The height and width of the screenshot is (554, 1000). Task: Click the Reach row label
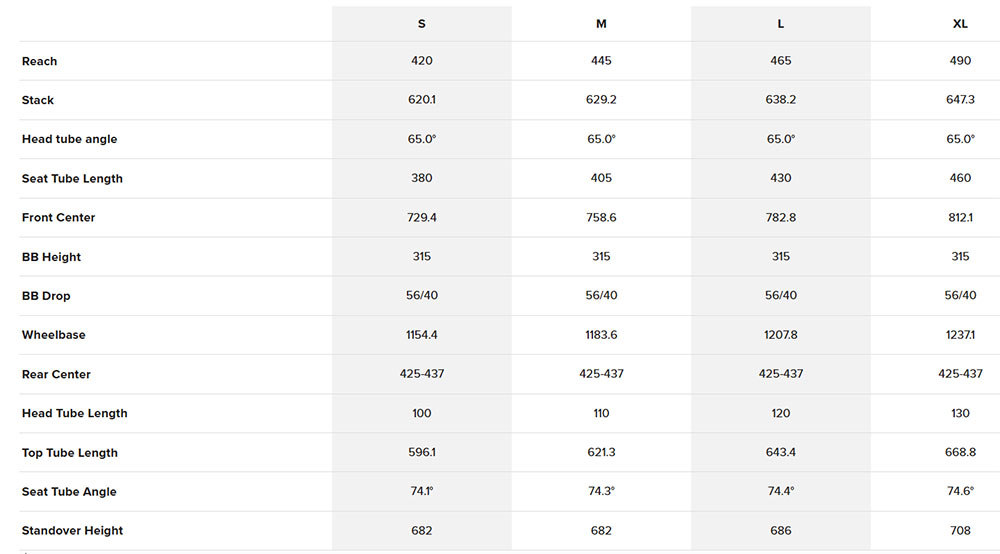40,61
